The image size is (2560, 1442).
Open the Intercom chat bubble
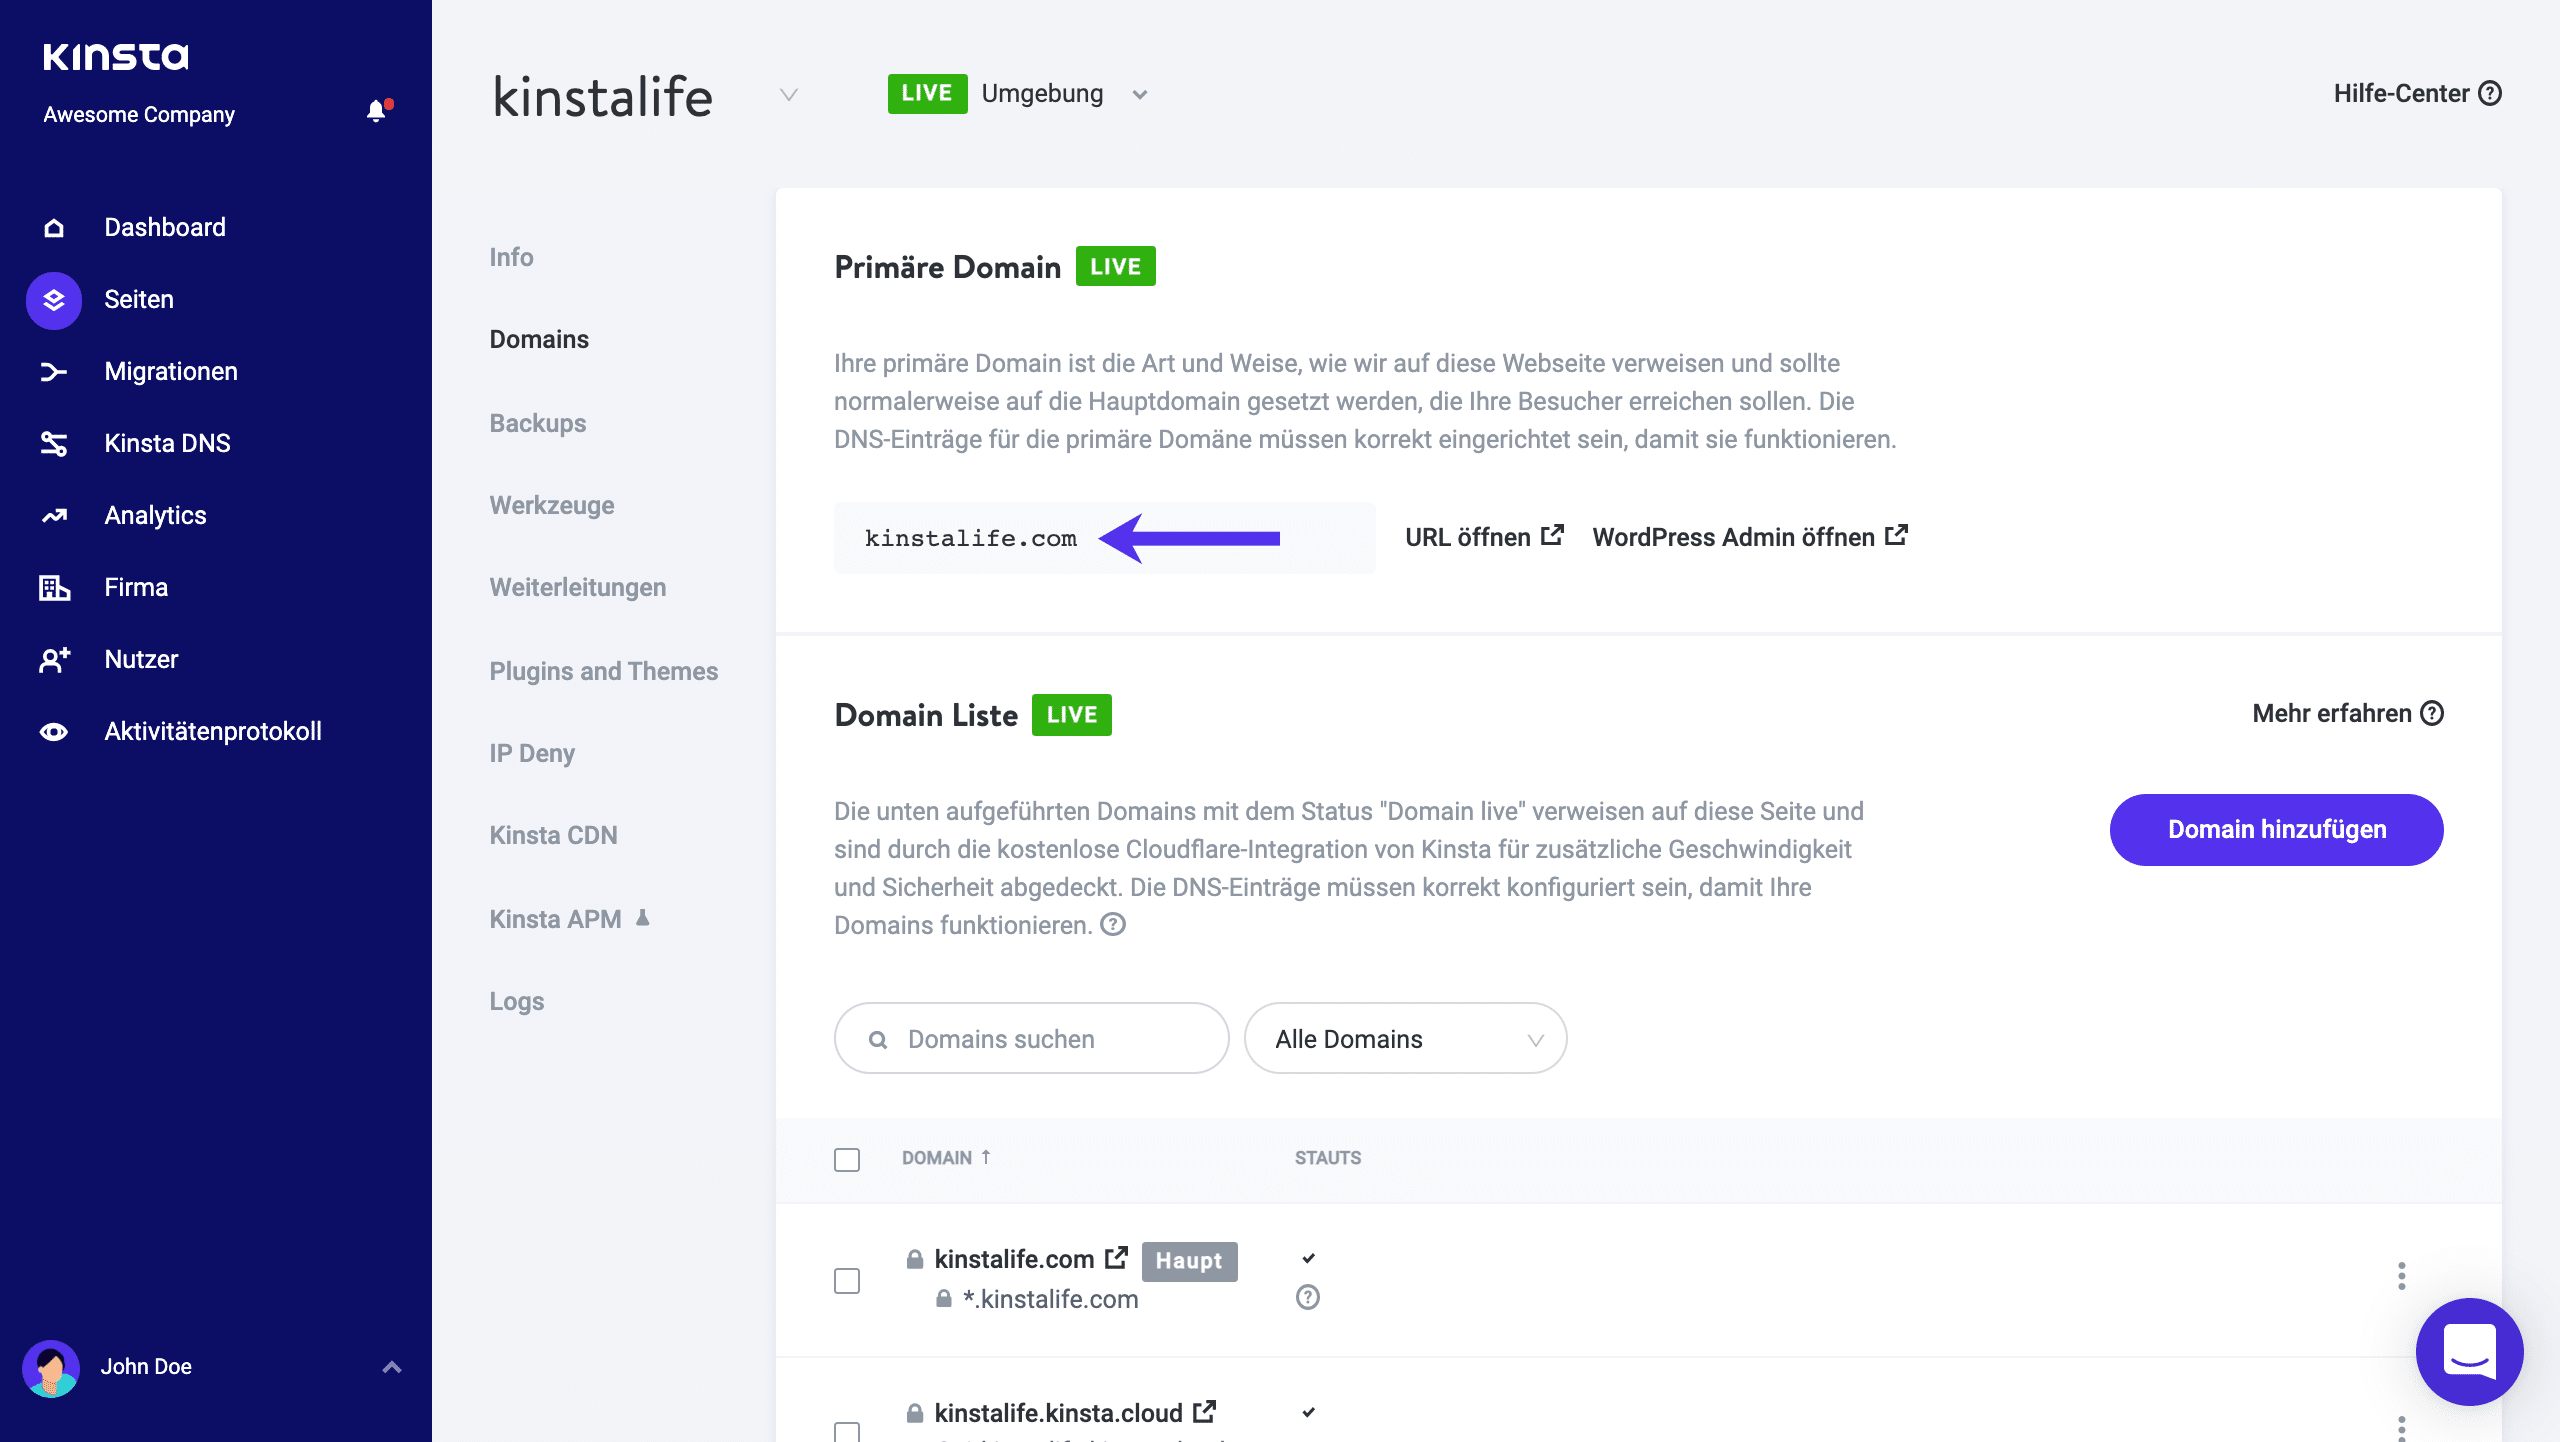click(x=2469, y=1351)
